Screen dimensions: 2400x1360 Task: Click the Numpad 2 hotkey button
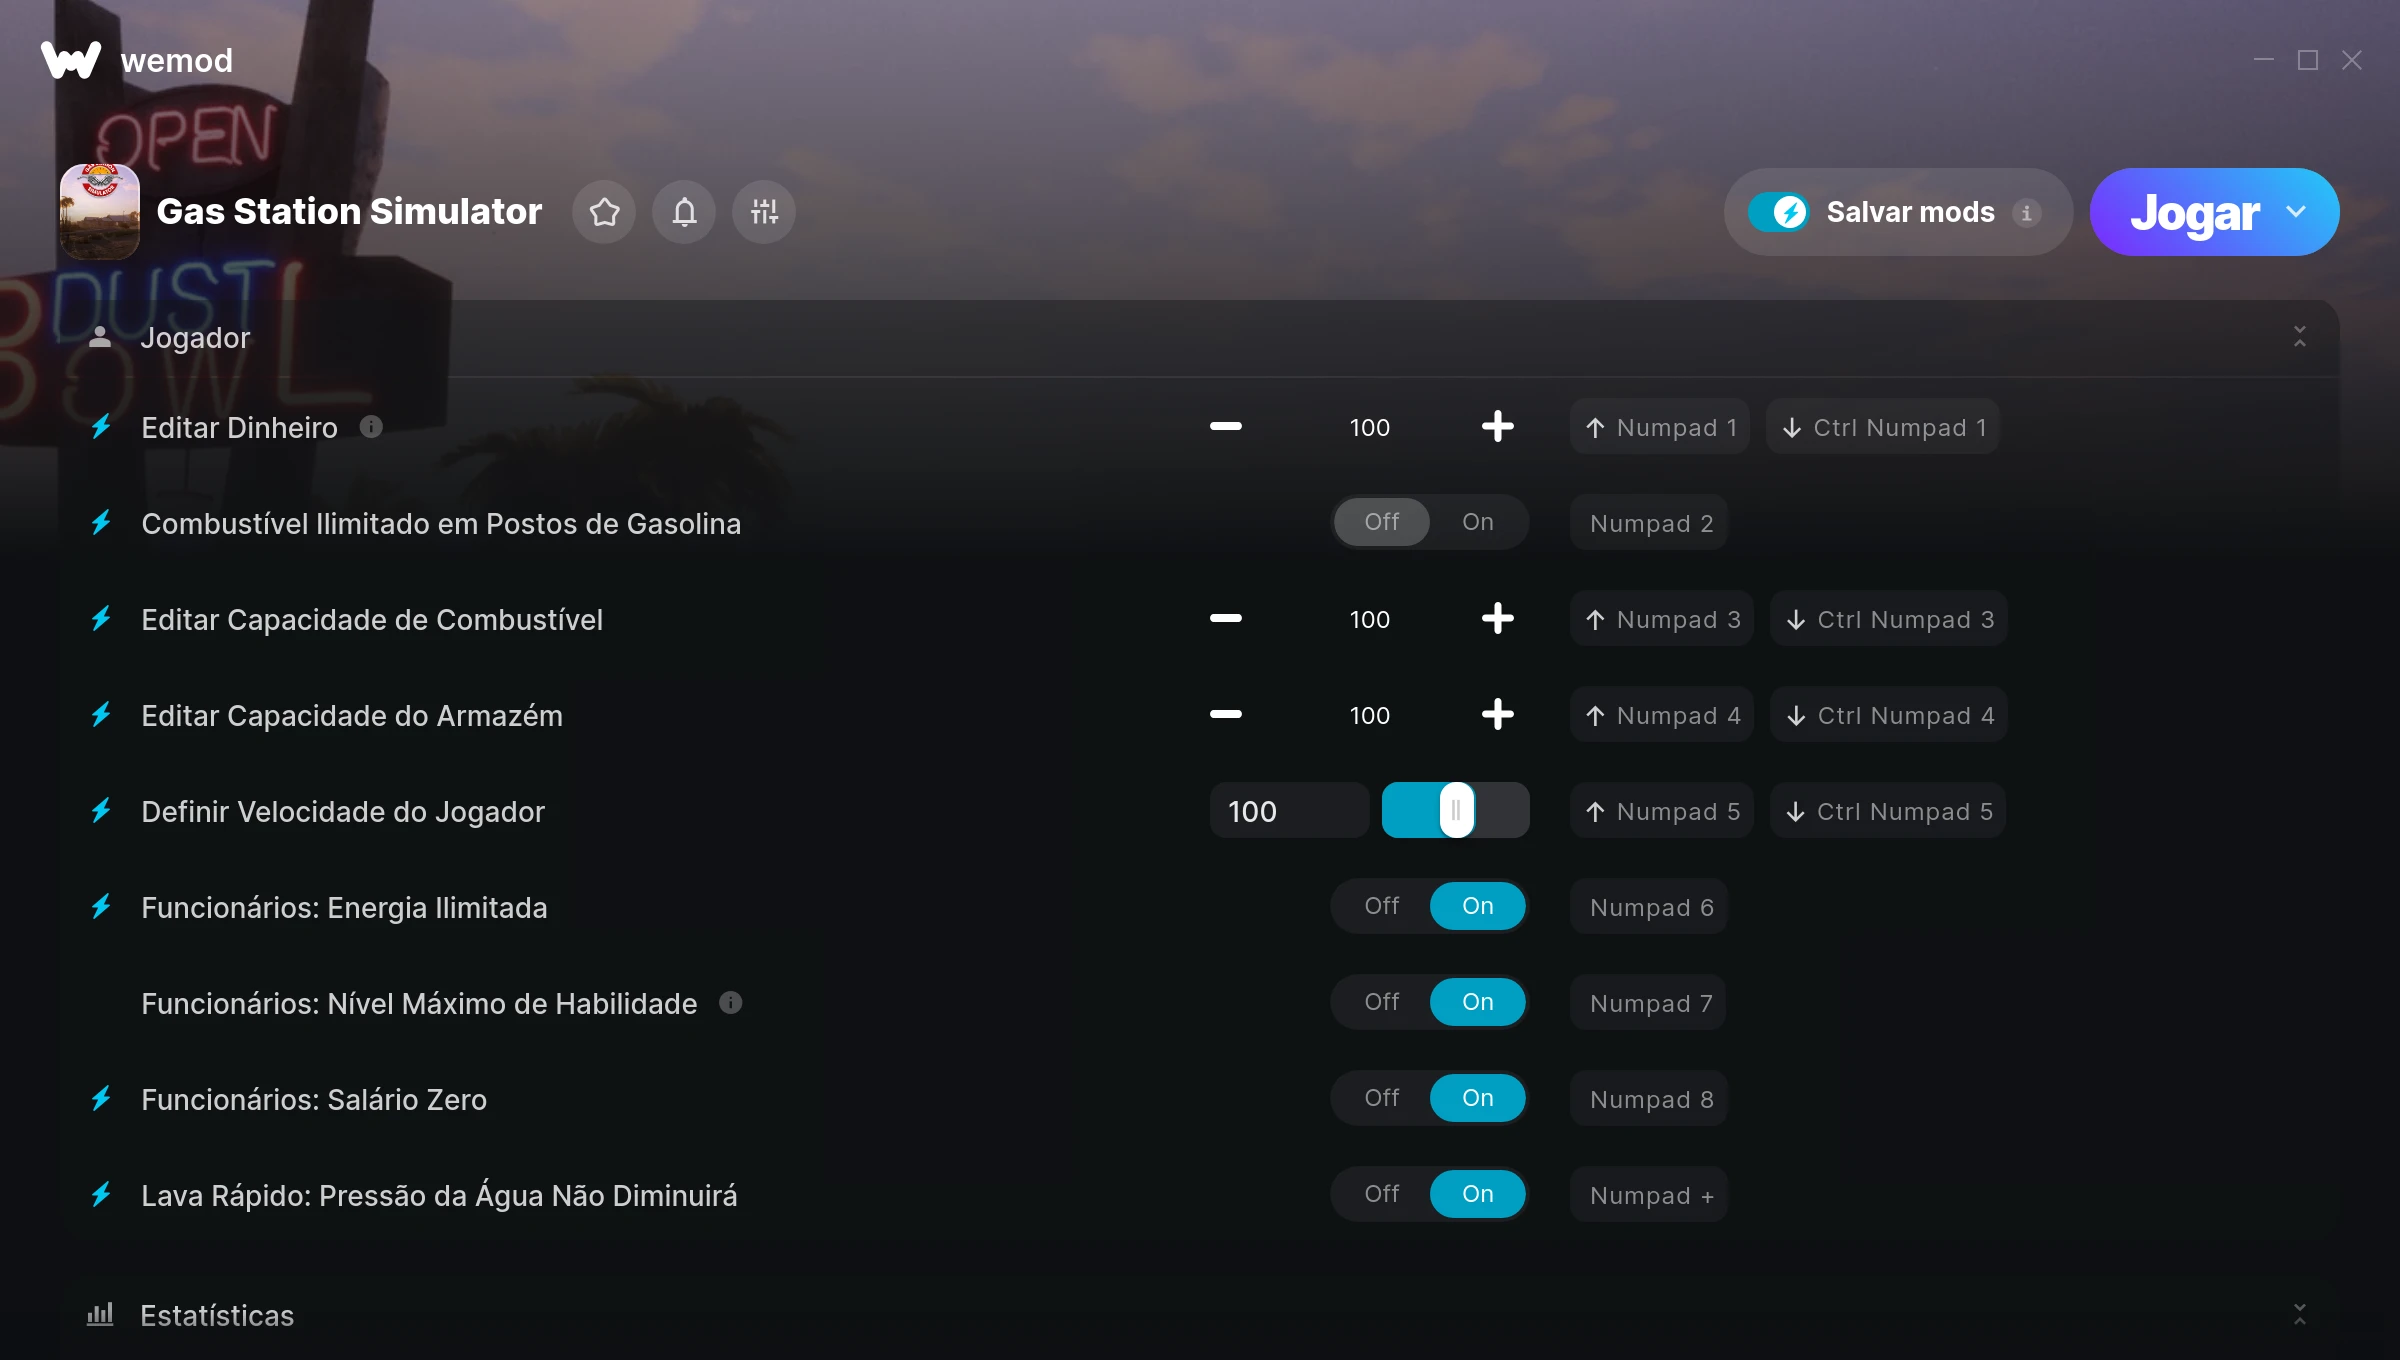1651,523
